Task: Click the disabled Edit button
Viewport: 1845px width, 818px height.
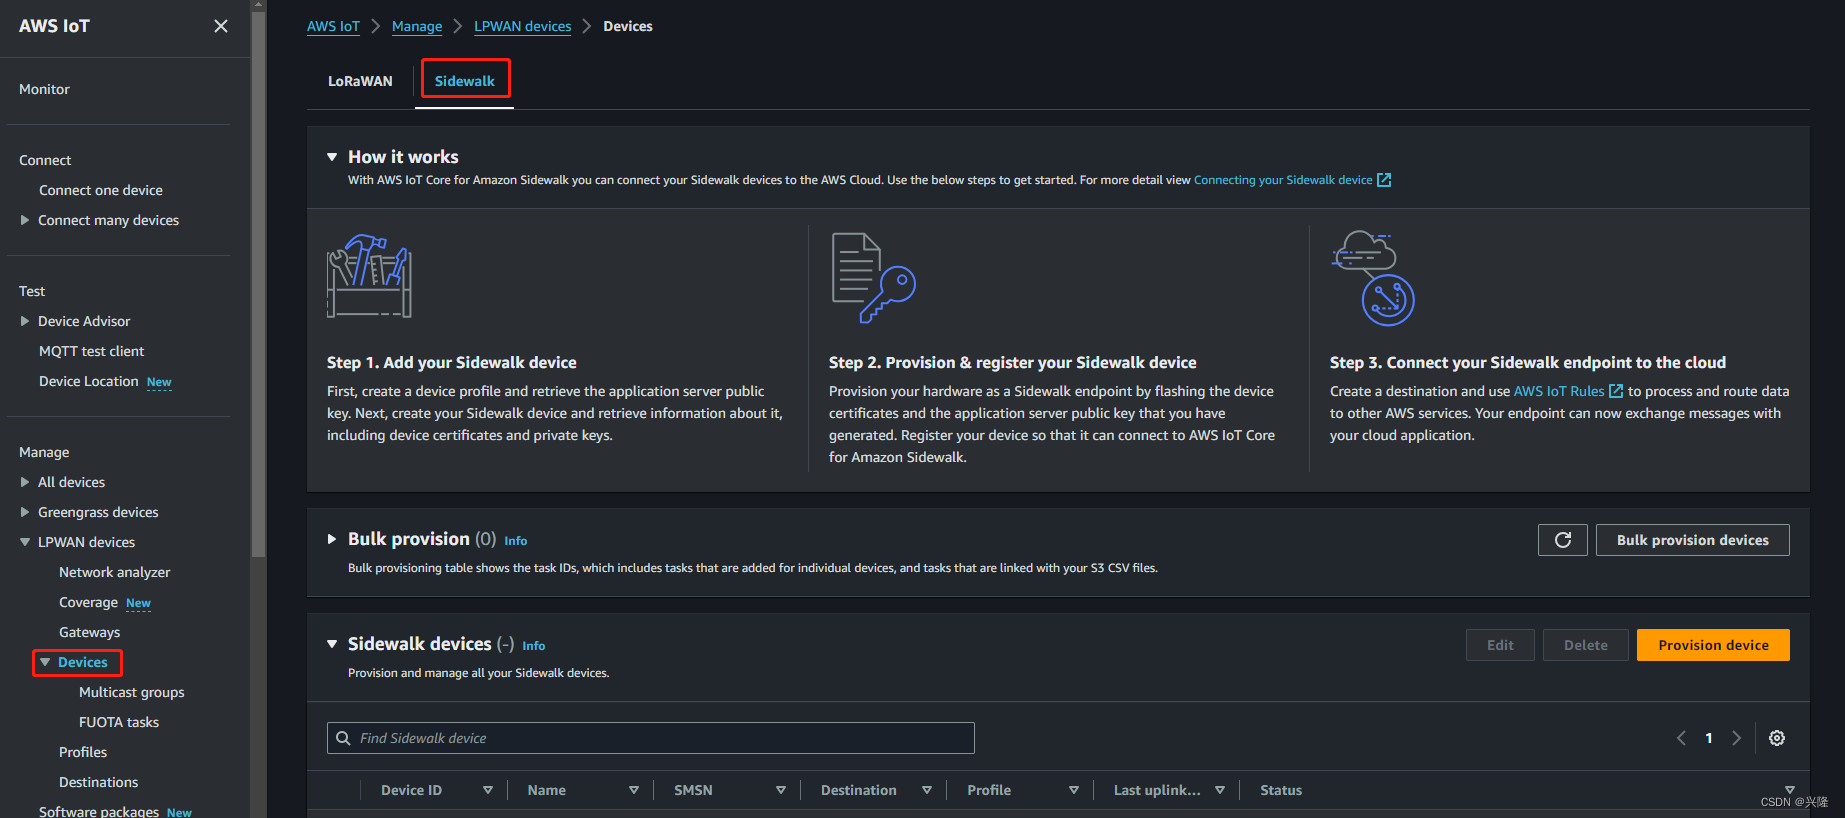Action: pos(1500,645)
